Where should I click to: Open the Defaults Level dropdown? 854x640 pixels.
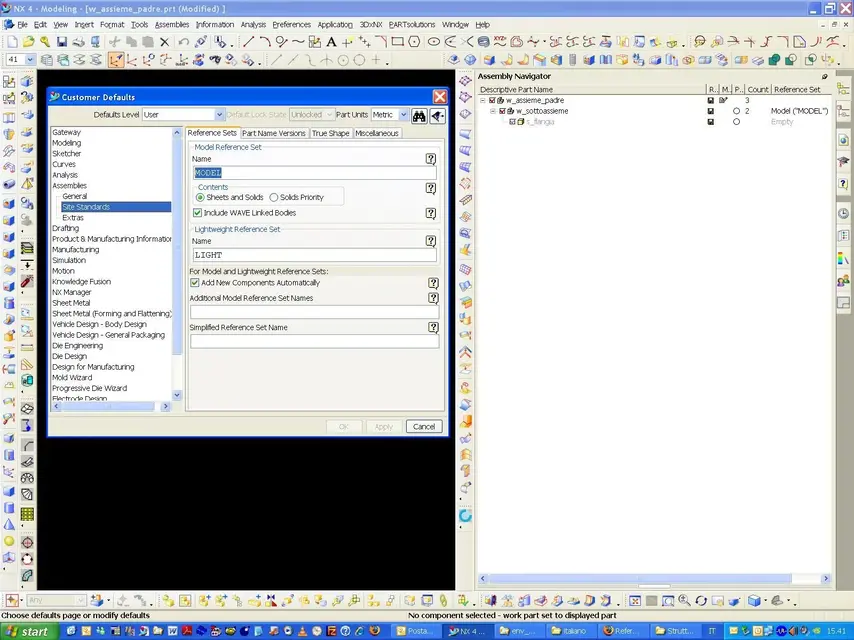[x=219, y=115]
